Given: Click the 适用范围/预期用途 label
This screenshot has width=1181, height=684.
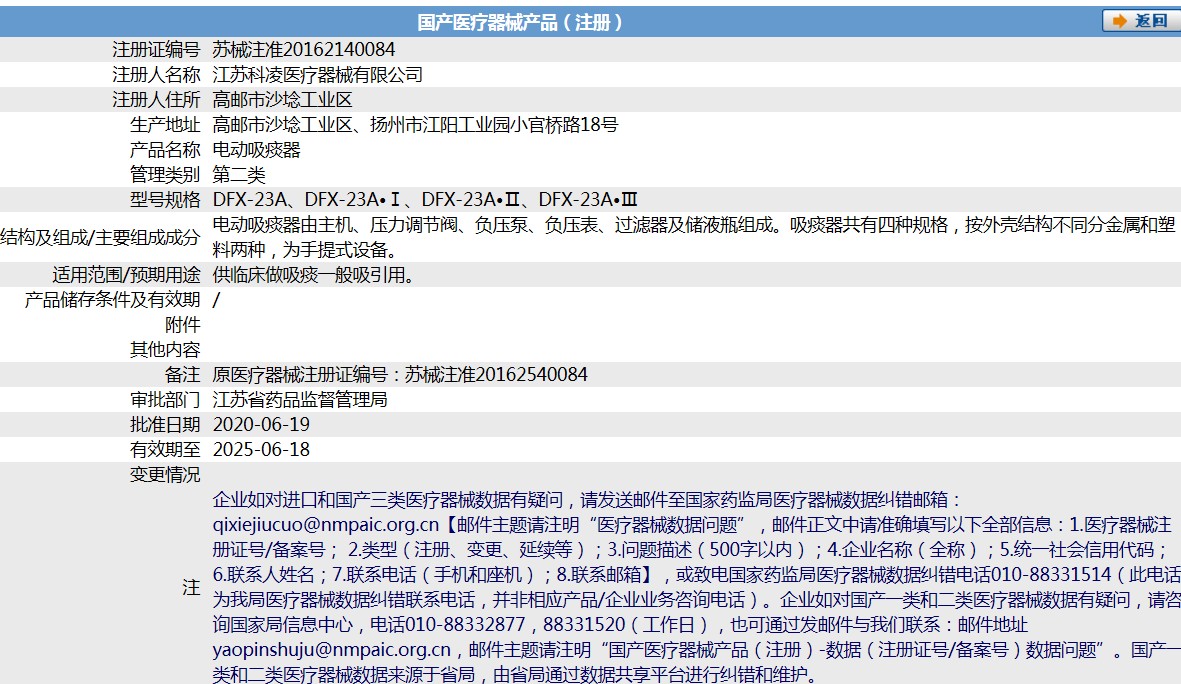Looking at the screenshot, I should [127, 275].
